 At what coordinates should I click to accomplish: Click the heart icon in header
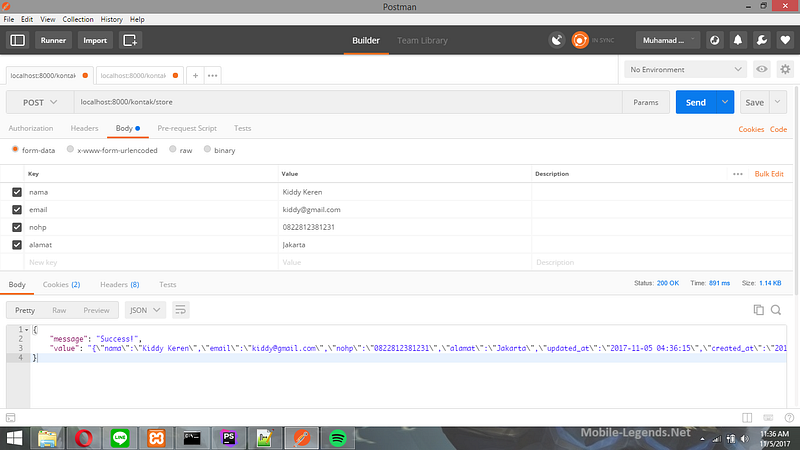click(x=785, y=40)
